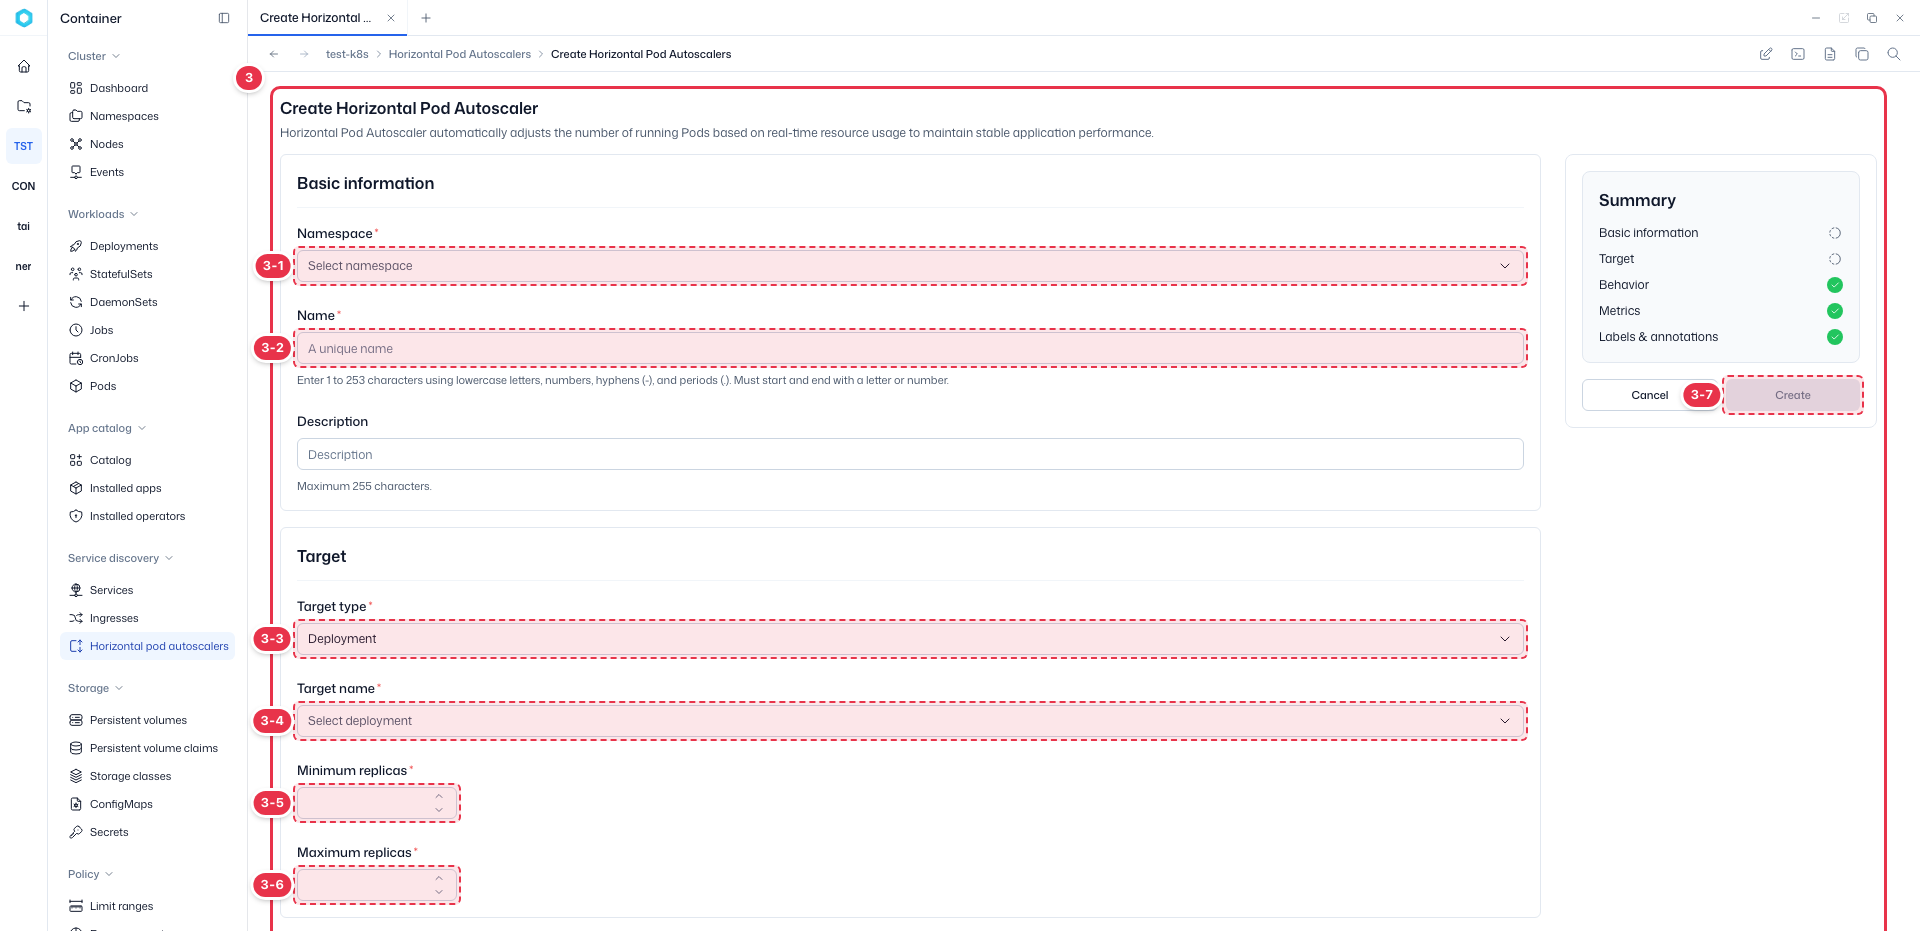This screenshot has height=931, width=1920.
Task: Click the Minimum replicas field
Action: click(377, 803)
